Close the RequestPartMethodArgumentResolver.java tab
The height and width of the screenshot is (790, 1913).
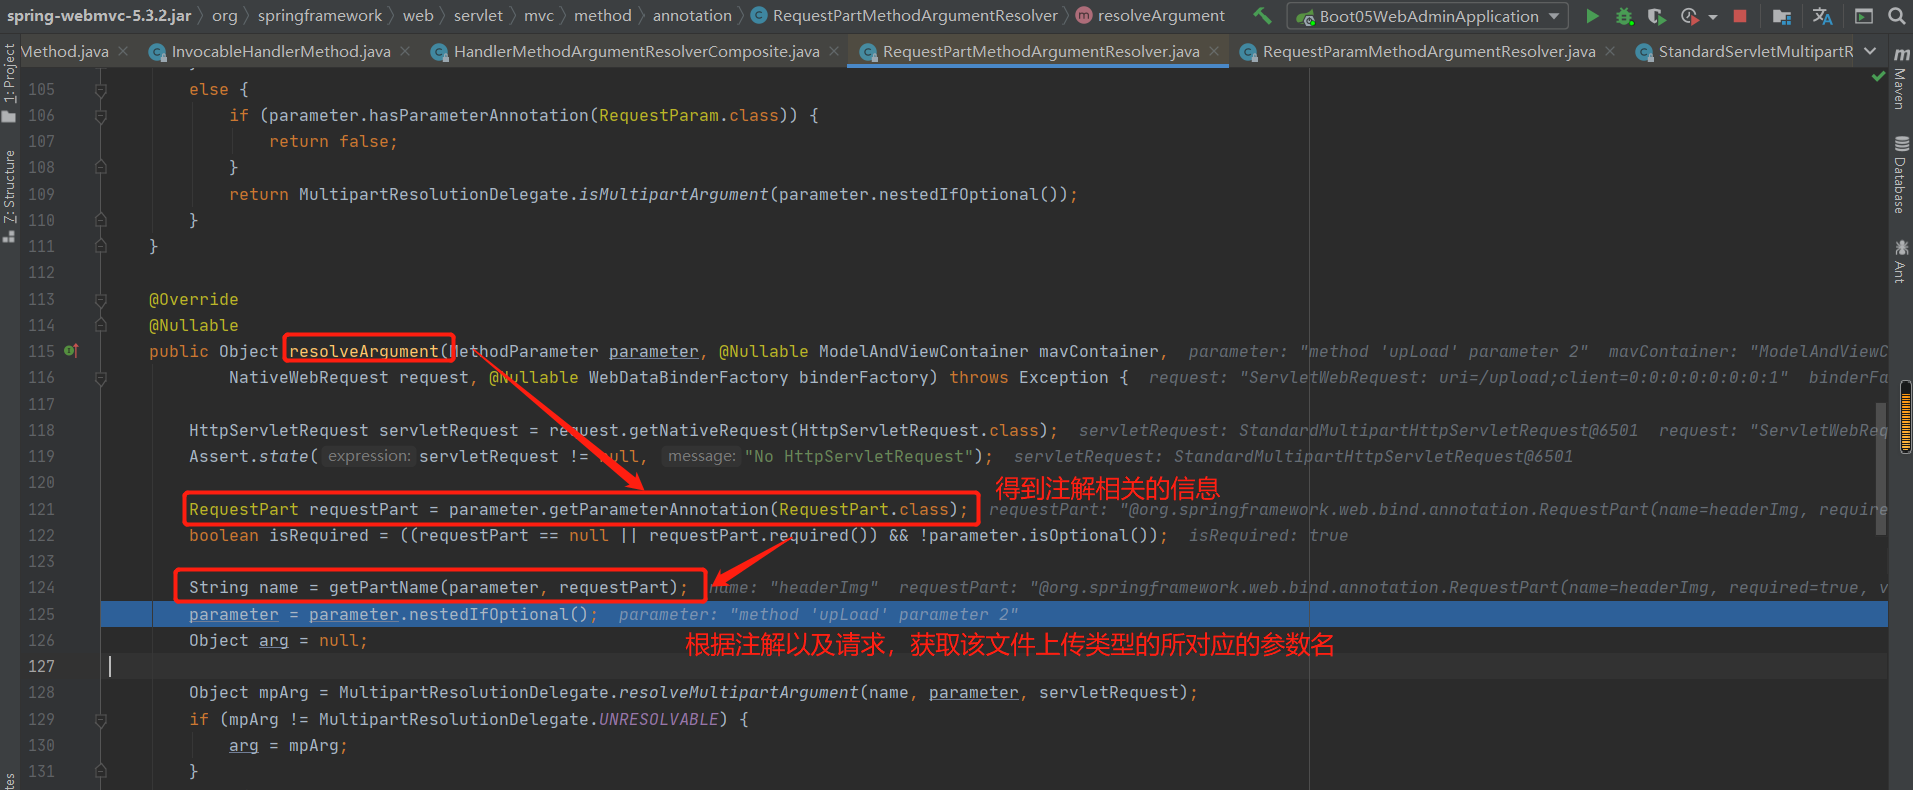coord(1214,51)
